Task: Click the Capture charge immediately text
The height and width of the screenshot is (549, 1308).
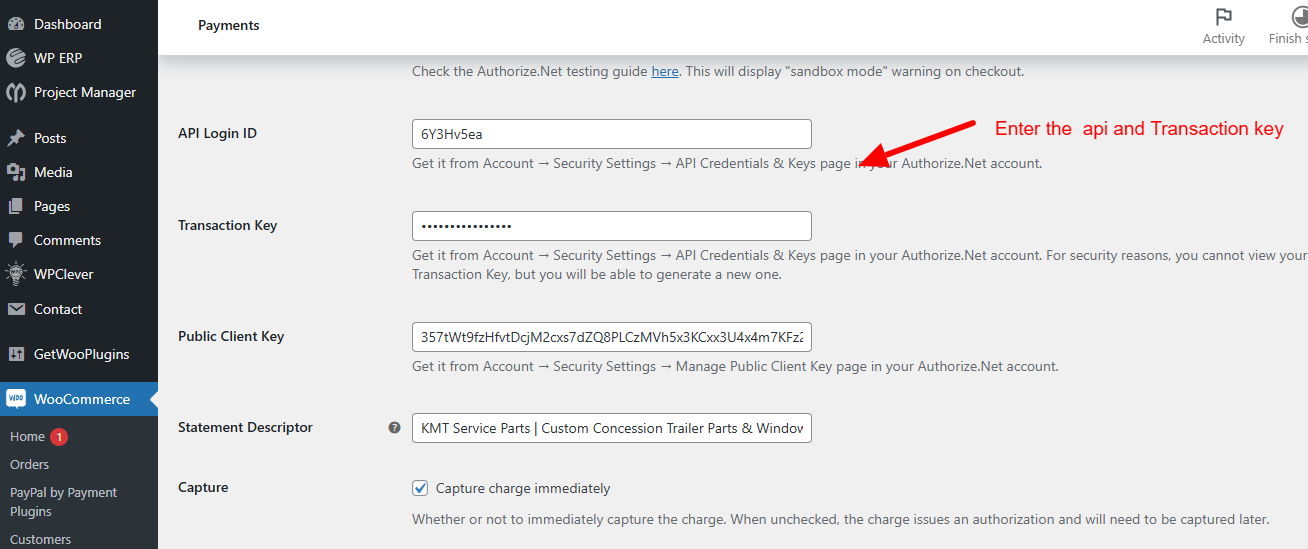Action: 523,488
